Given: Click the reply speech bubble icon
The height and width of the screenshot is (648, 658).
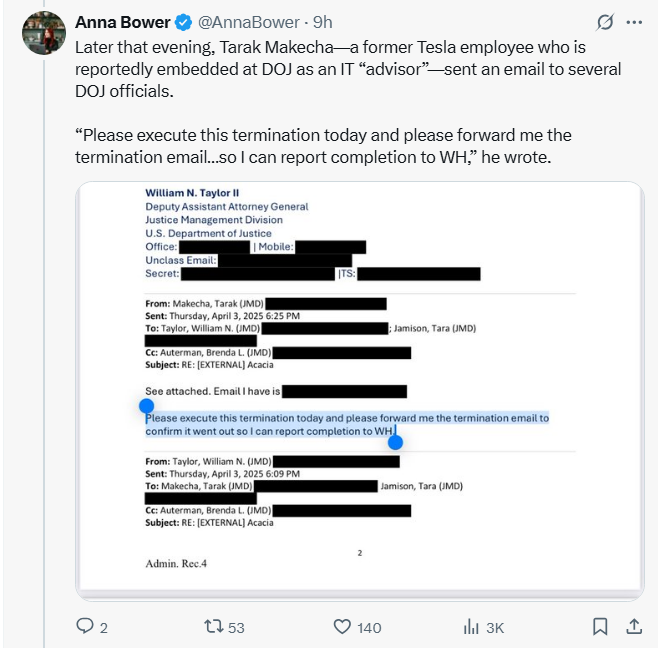Looking at the screenshot, I should (85, 627).
